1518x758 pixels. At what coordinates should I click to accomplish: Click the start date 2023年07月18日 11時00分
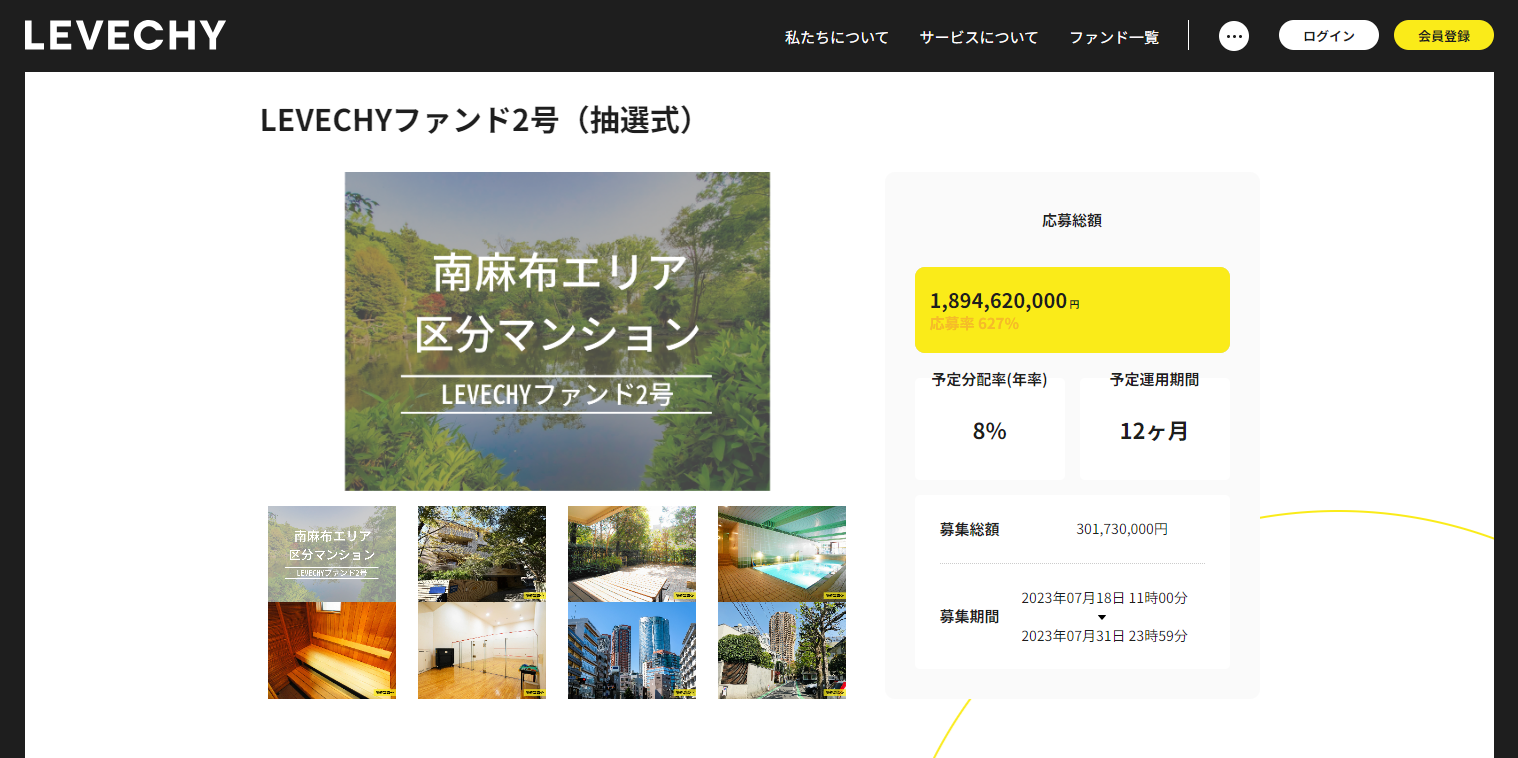tap(1104, 598)
